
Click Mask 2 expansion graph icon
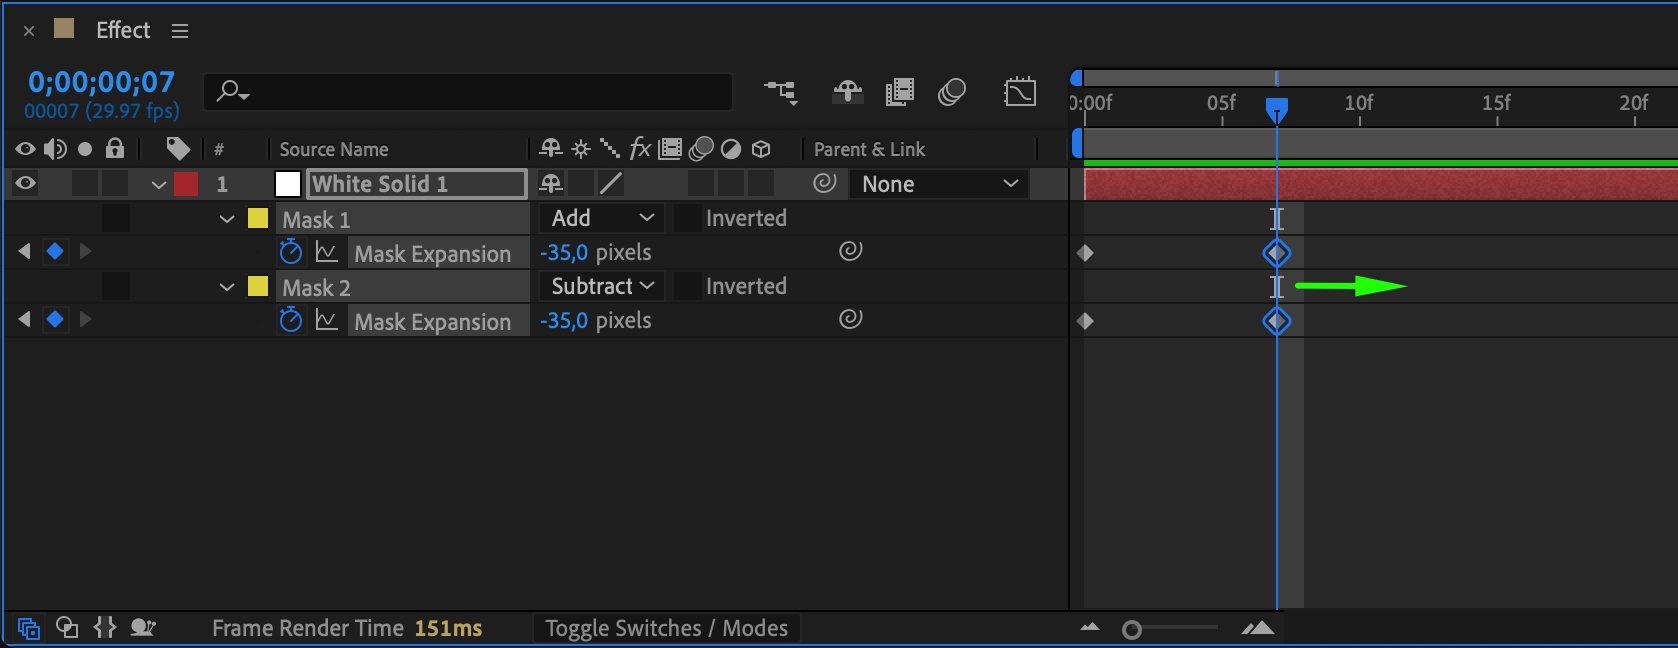point(326,320)
